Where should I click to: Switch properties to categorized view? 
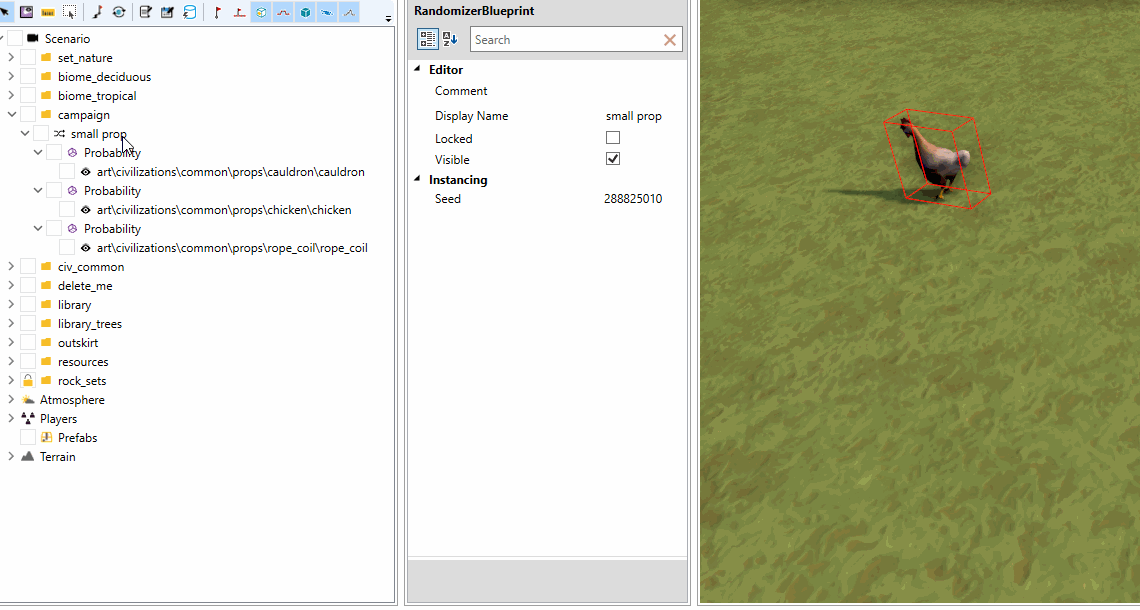click(428, 39)
